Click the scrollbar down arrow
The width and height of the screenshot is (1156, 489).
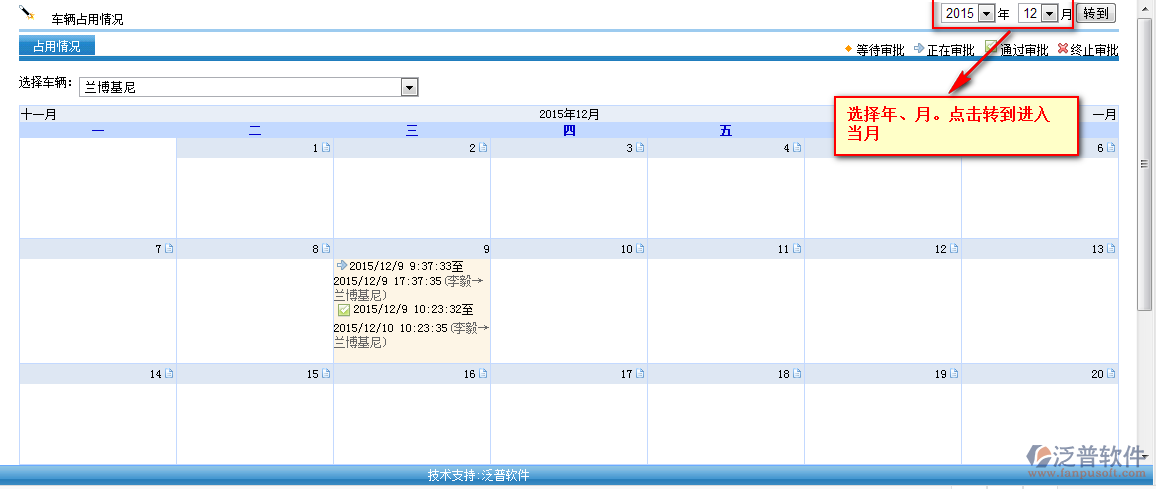(1144, 456)
